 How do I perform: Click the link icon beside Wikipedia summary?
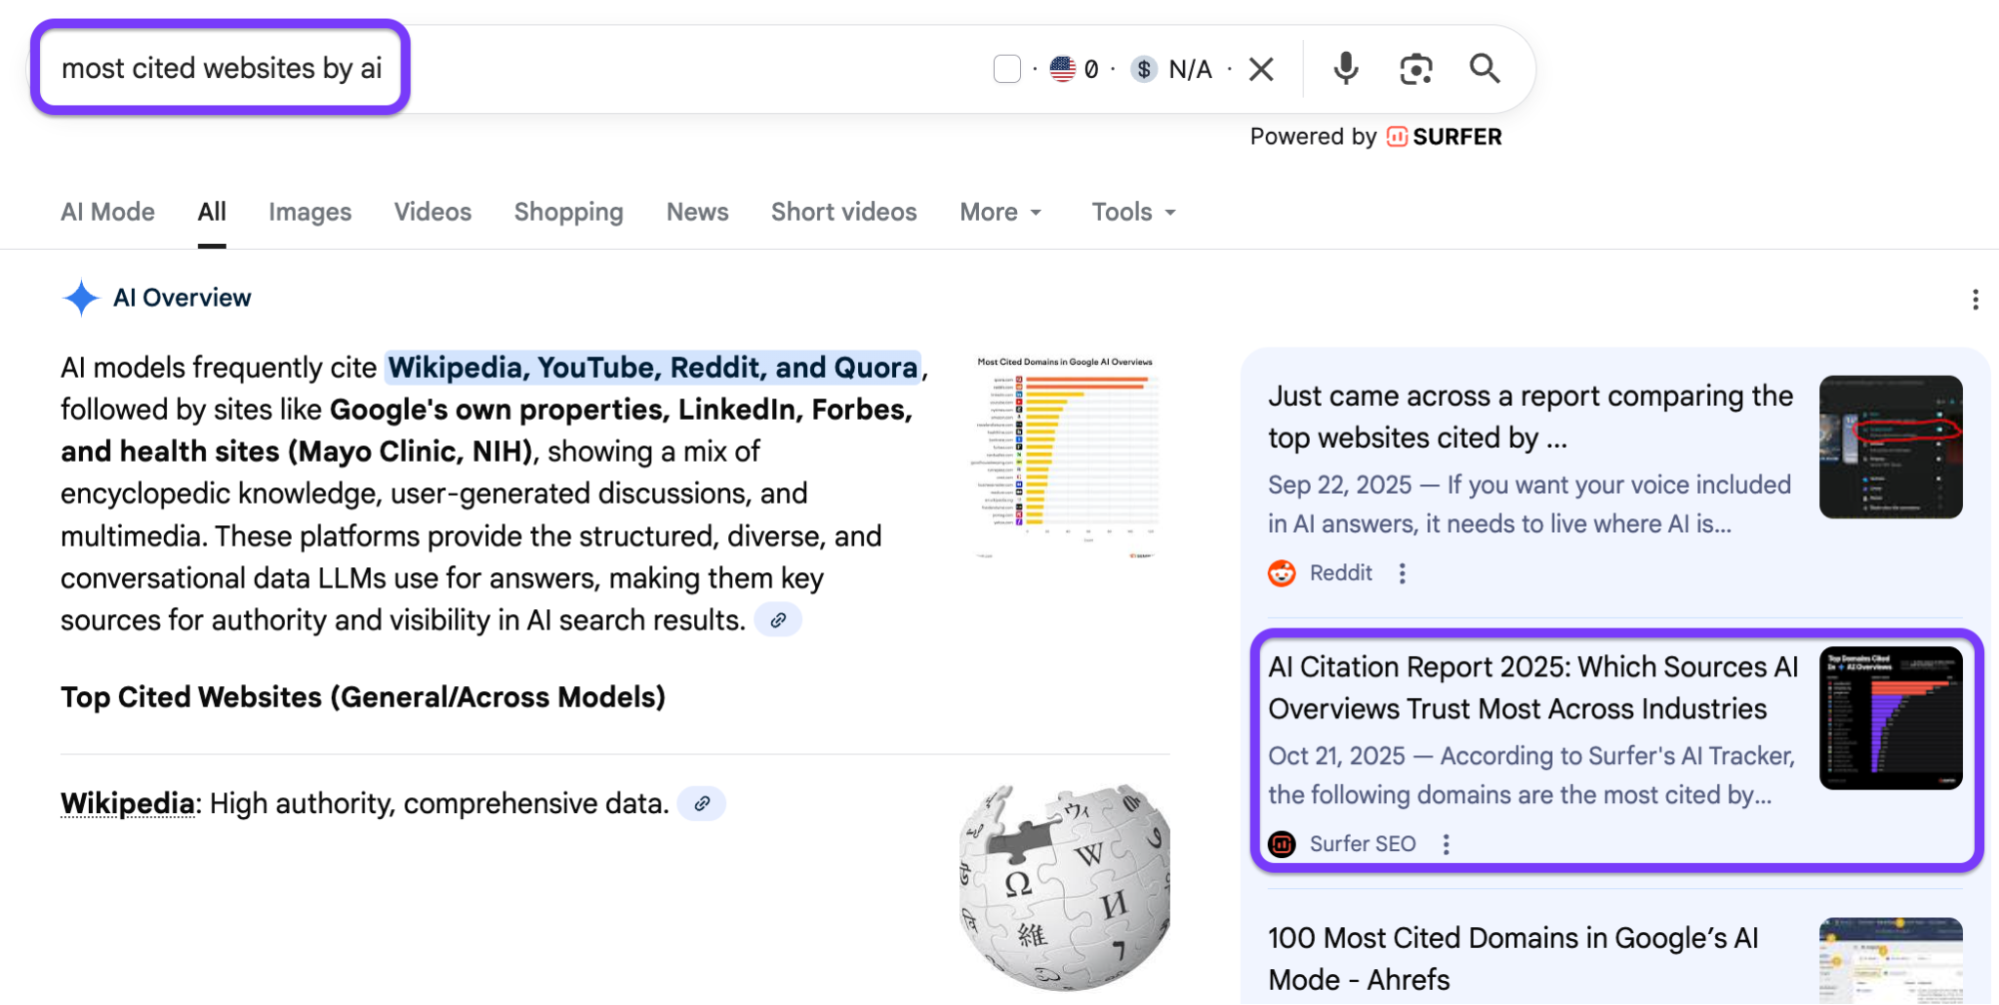click(x=702, y=803)
